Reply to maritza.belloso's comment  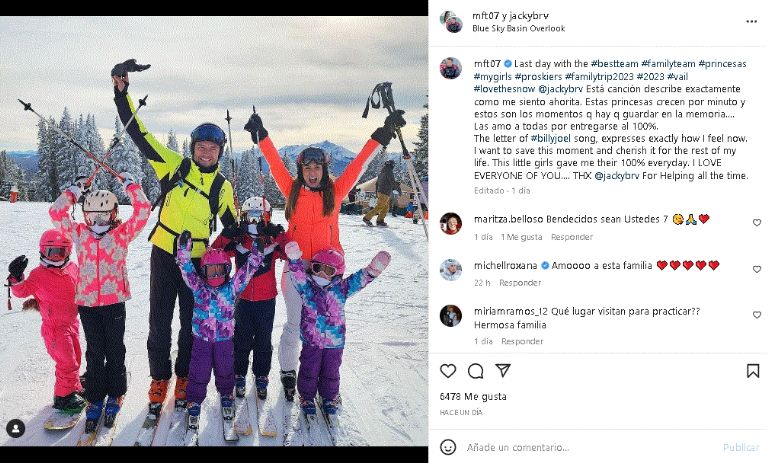coord(572,237)
